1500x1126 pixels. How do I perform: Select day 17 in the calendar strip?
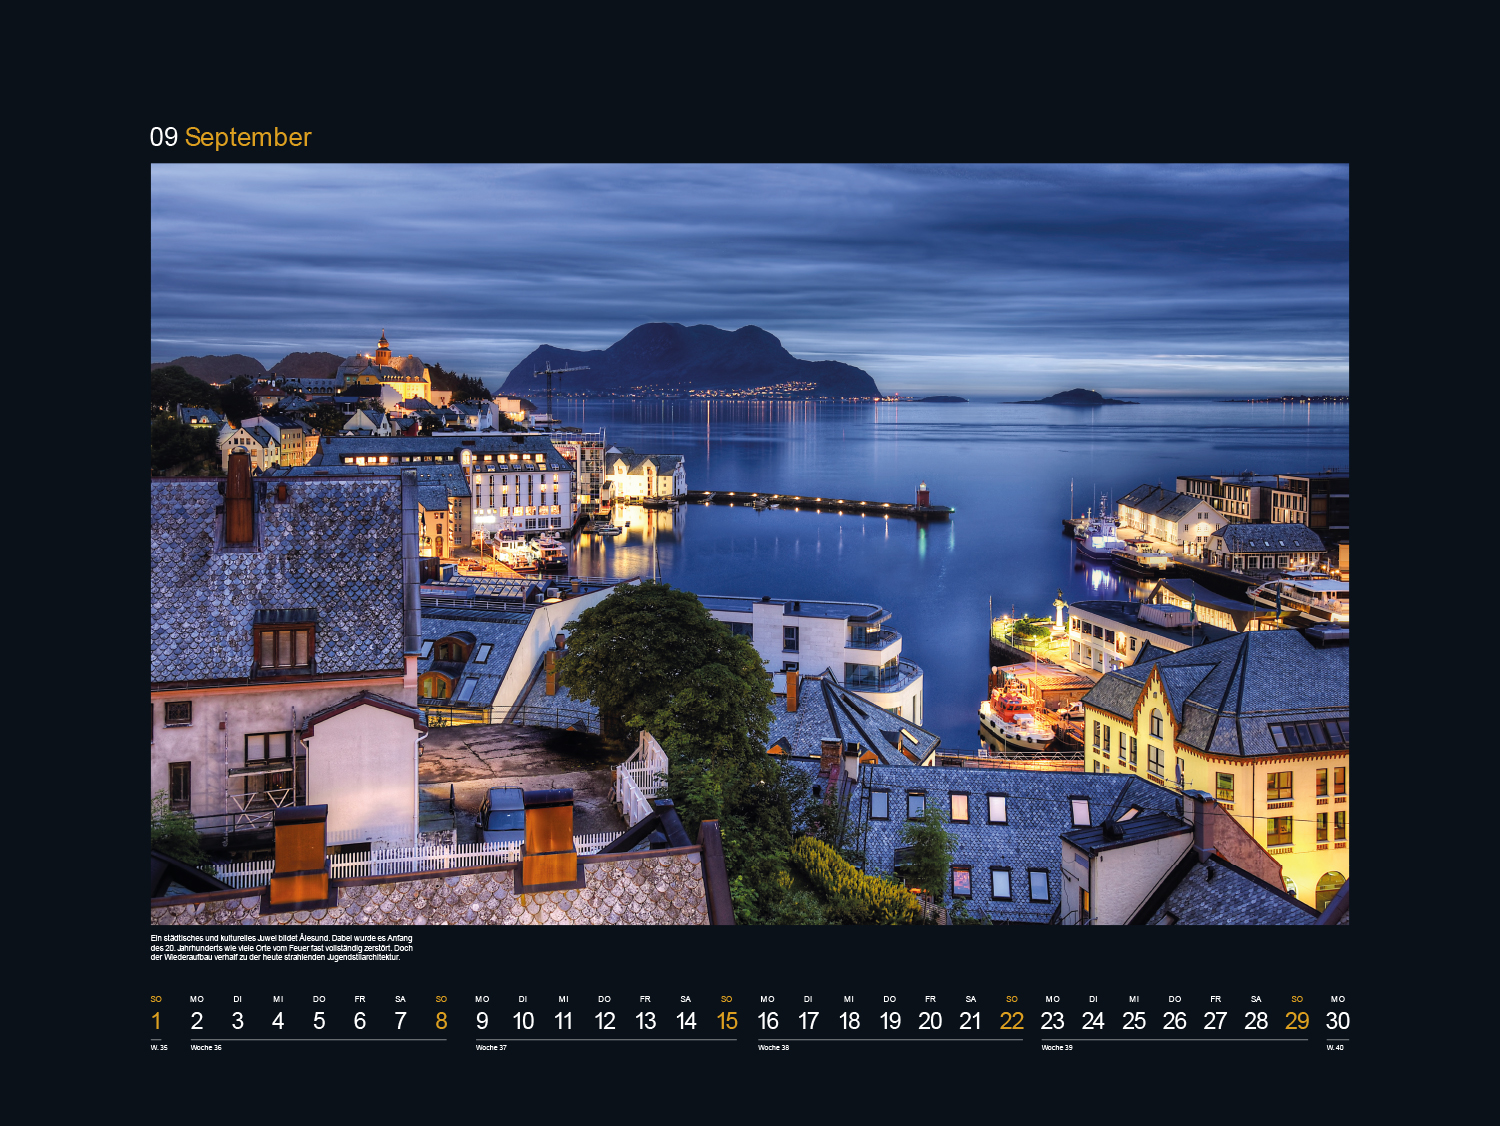coord(808,1021)
